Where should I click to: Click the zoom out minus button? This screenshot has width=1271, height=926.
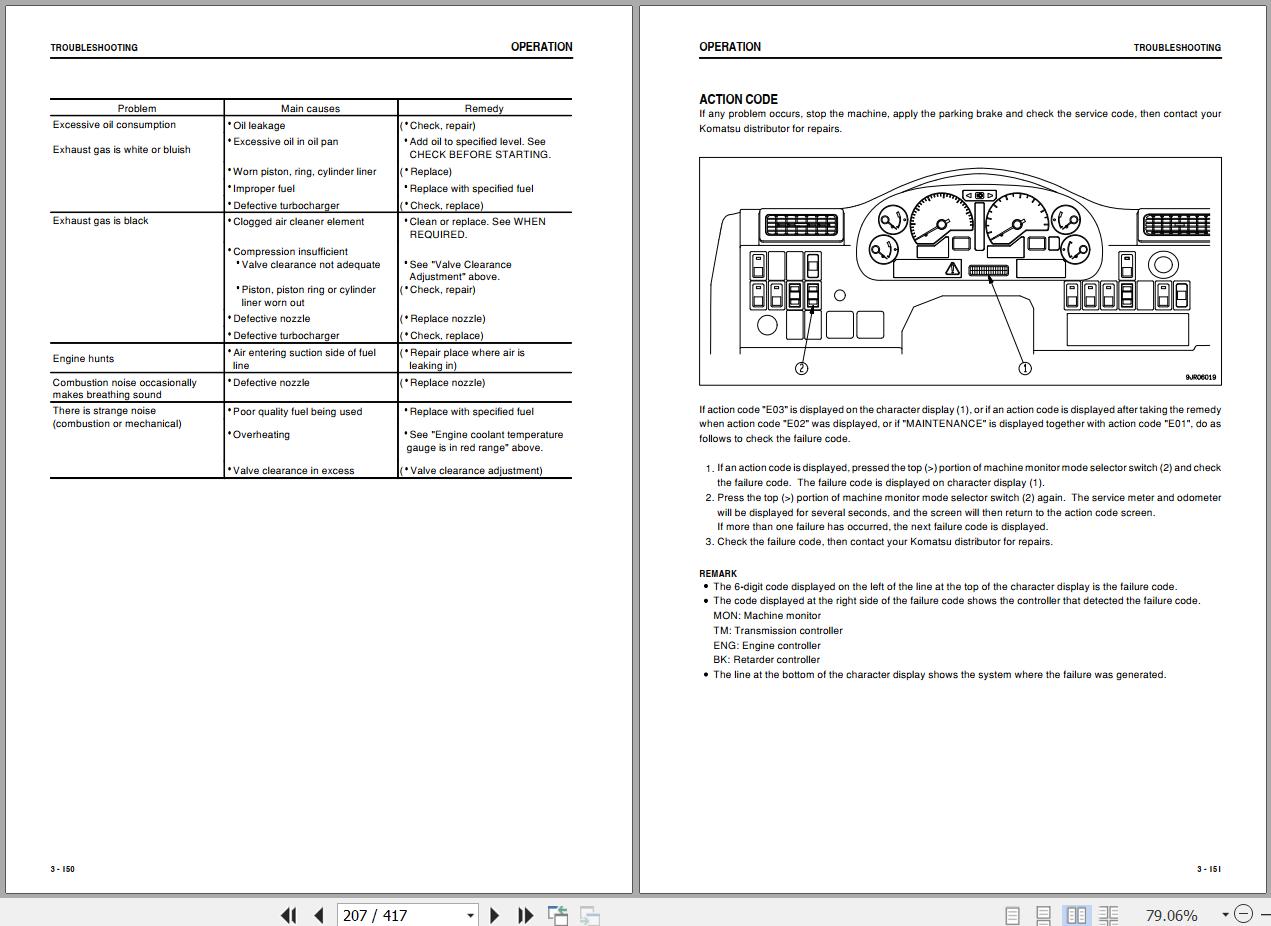click(x=1243, y=914)
